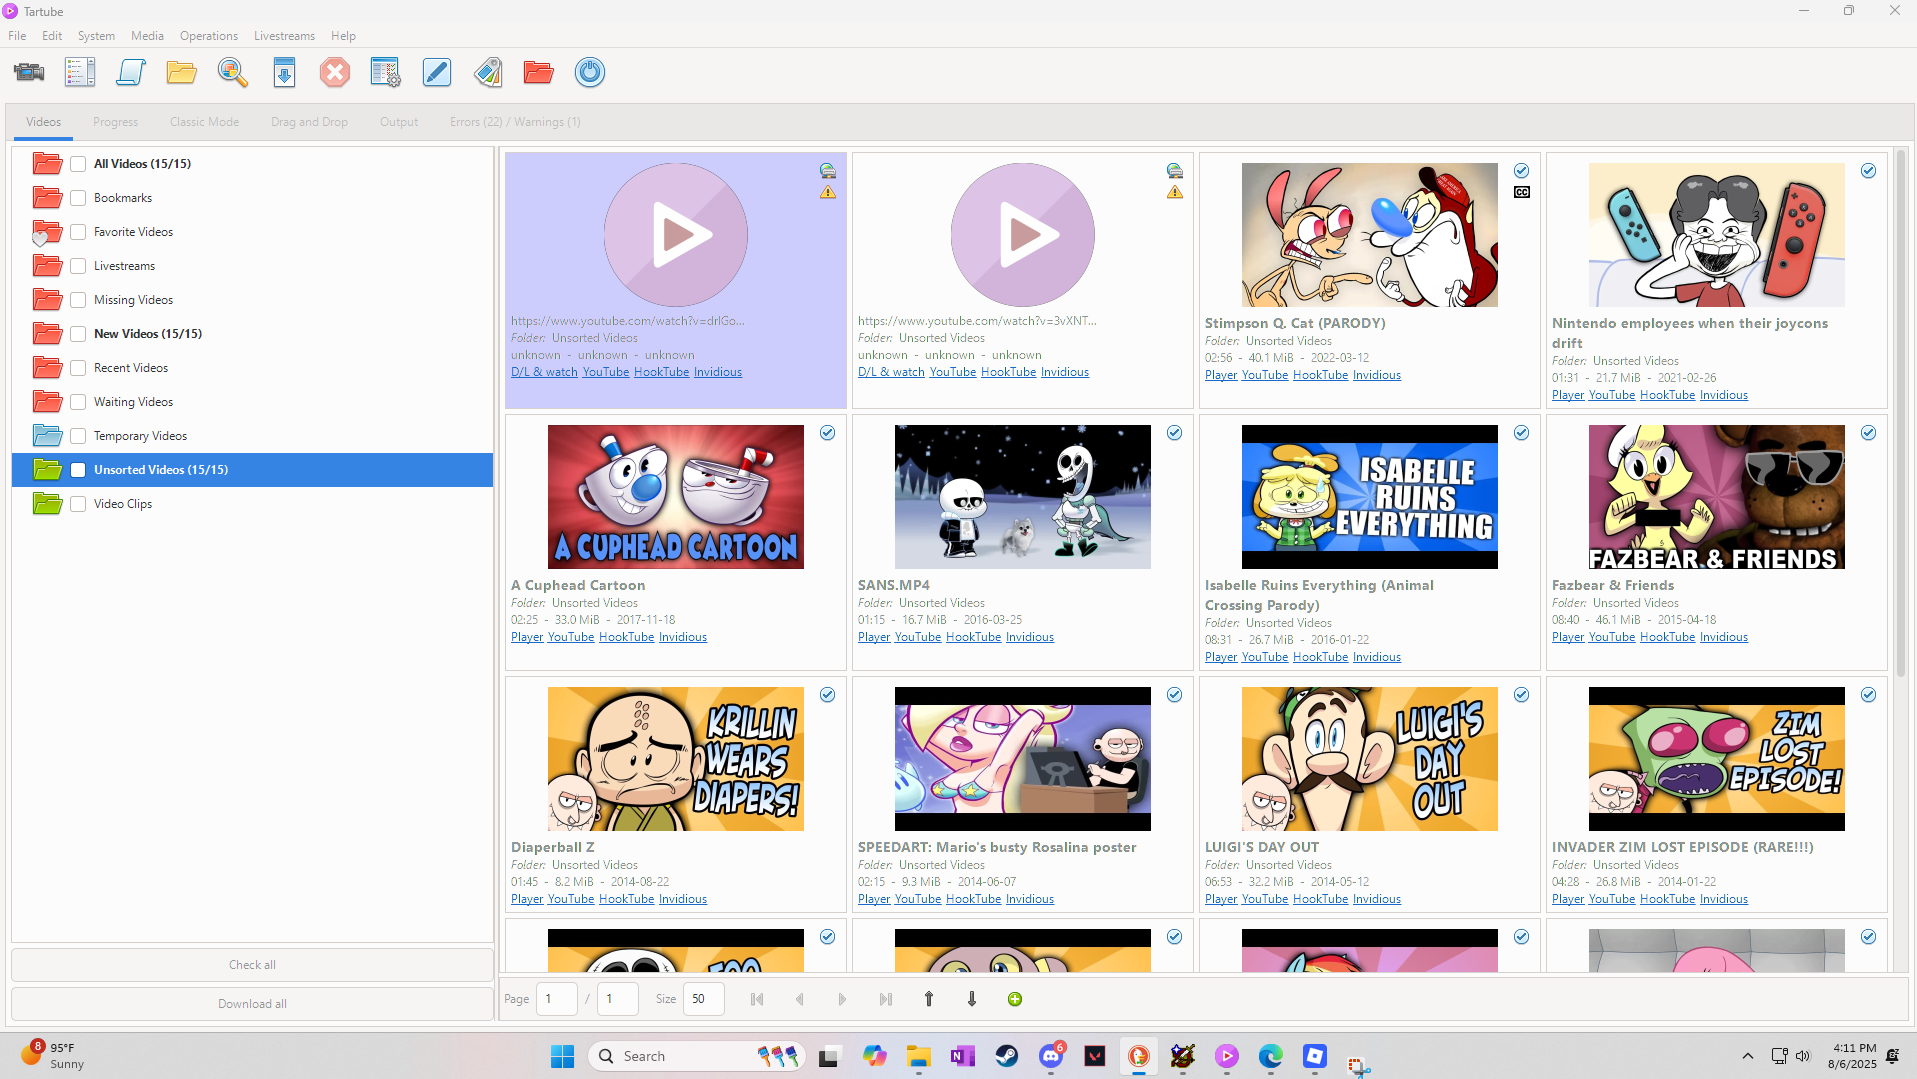
Task: Click the Isabelle Ruins Everything thumbnail
Action: (1369, 497)
